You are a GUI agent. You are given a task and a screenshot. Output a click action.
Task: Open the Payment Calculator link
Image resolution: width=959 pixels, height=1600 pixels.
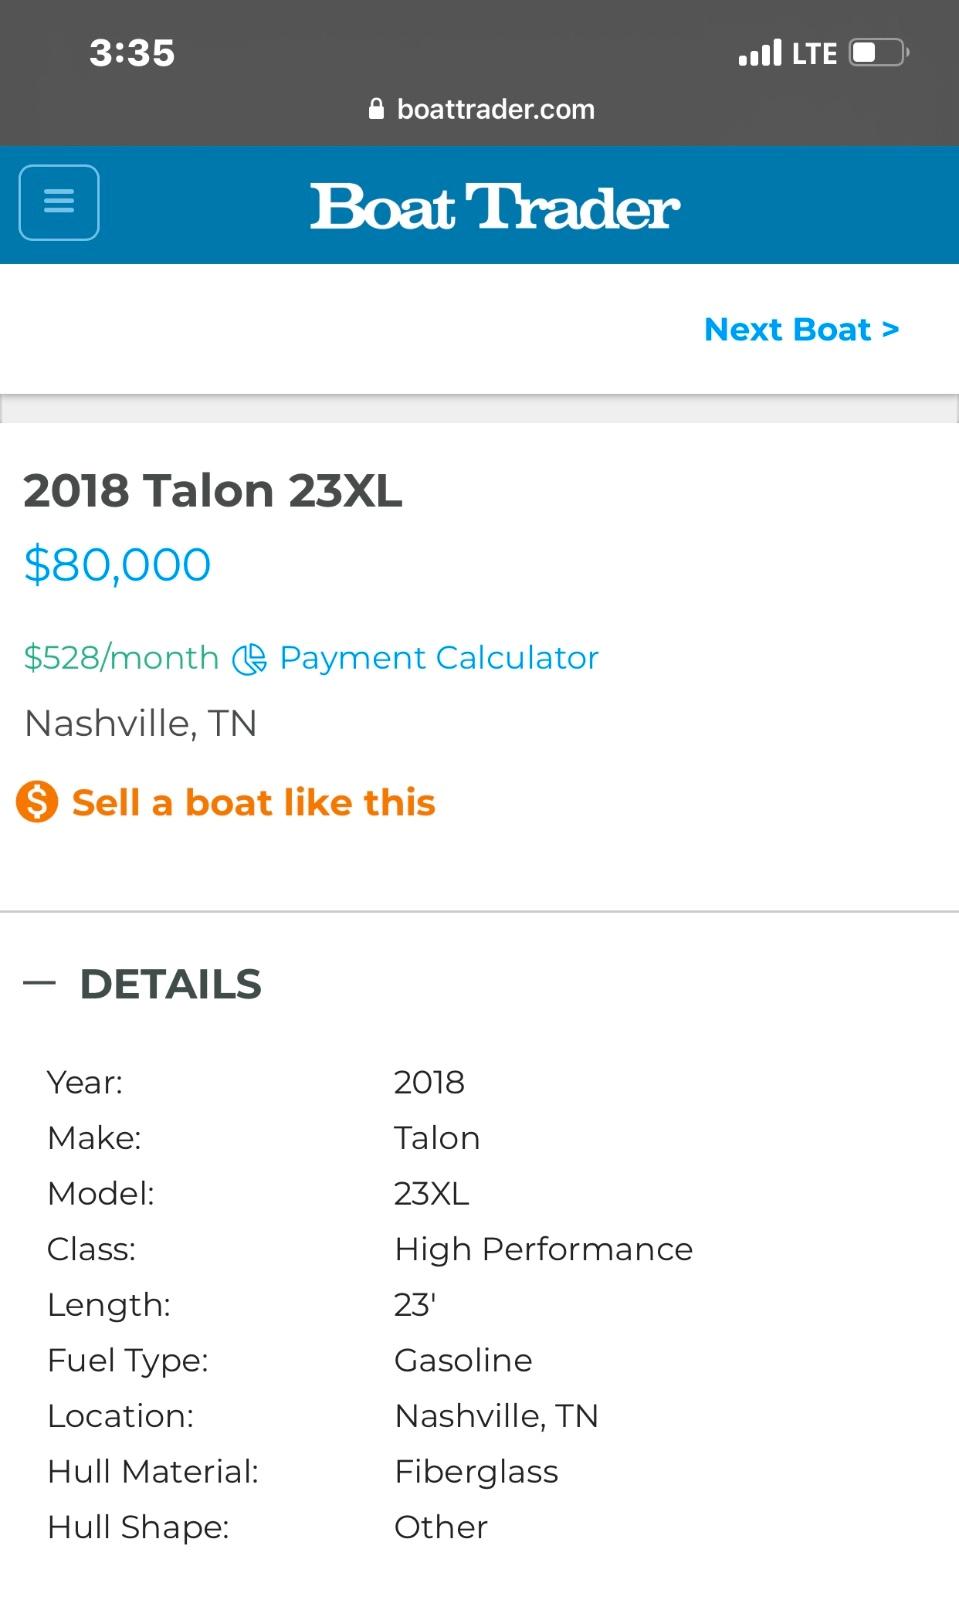[438, 658]
